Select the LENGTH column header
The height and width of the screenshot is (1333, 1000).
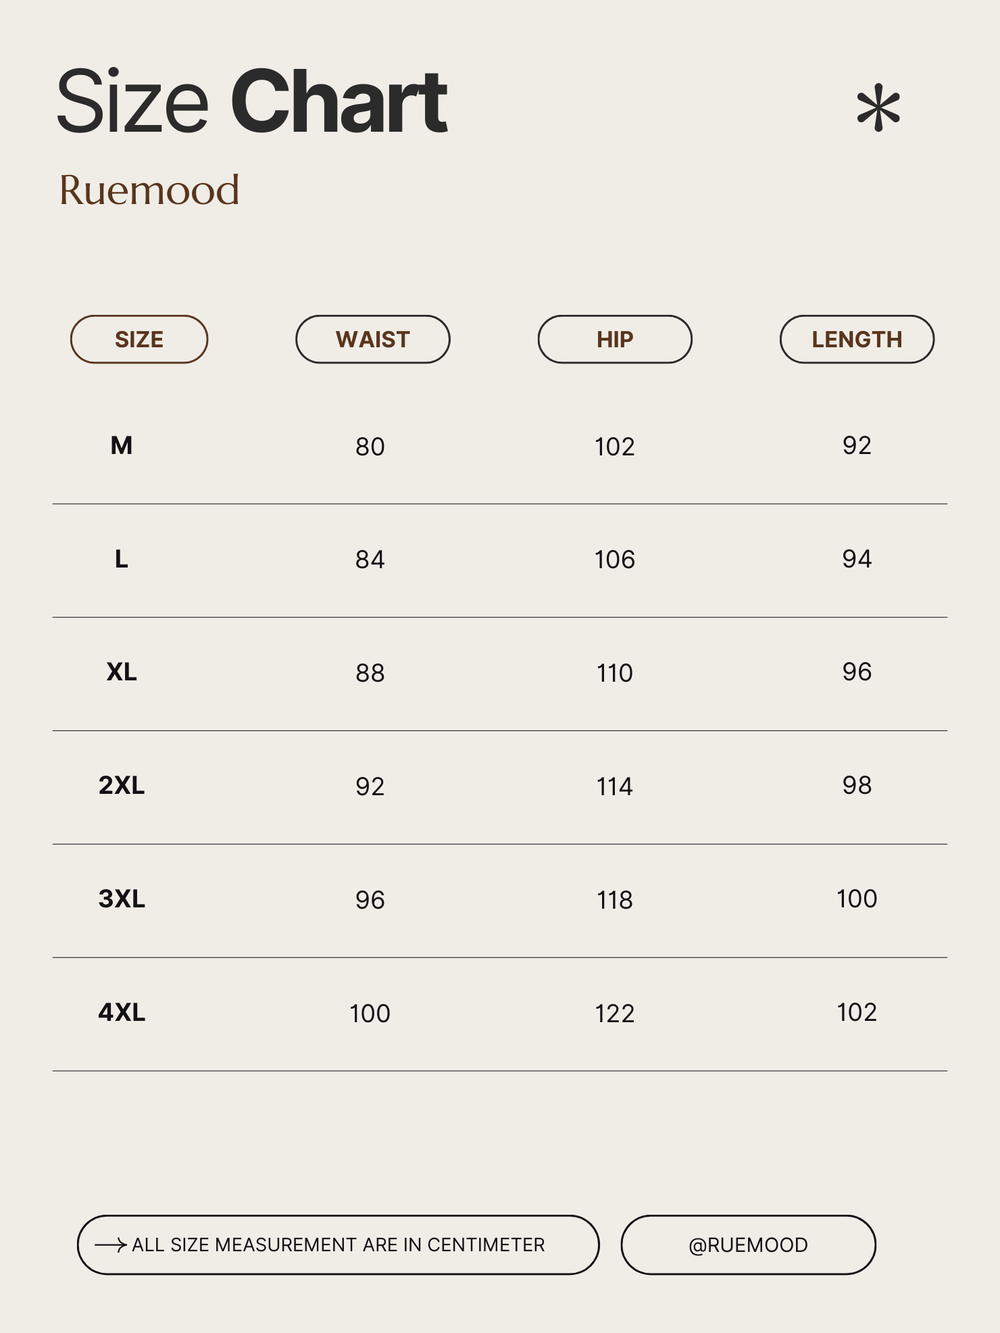click(857, 340)
